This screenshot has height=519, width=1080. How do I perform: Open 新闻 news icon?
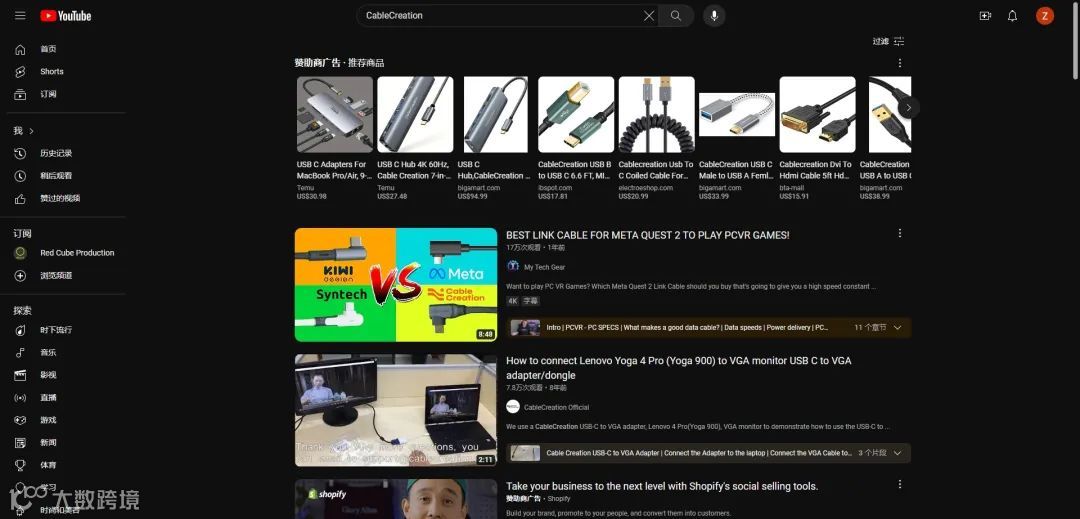20,443
